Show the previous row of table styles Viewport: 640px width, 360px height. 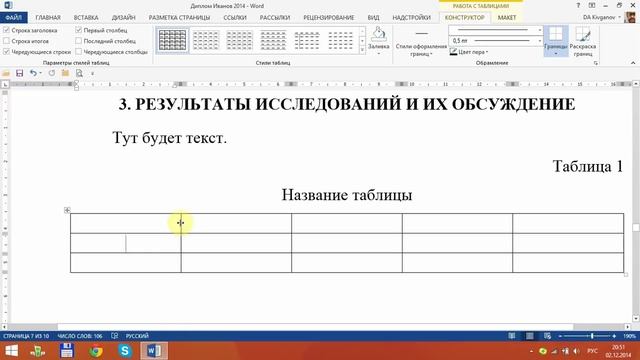362,31
